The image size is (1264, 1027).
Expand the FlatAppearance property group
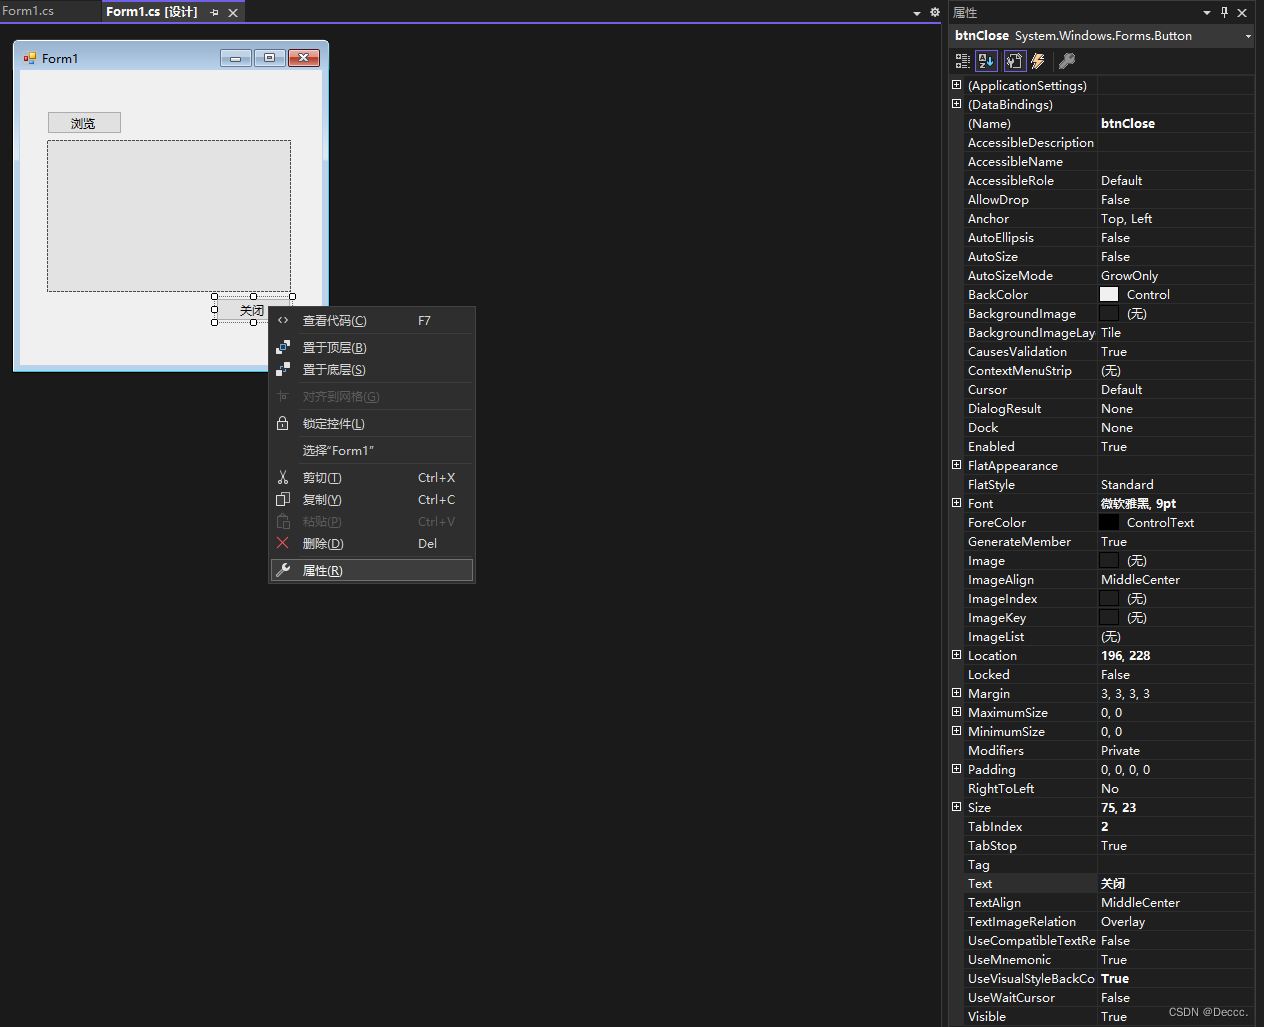tap(956, 465)
